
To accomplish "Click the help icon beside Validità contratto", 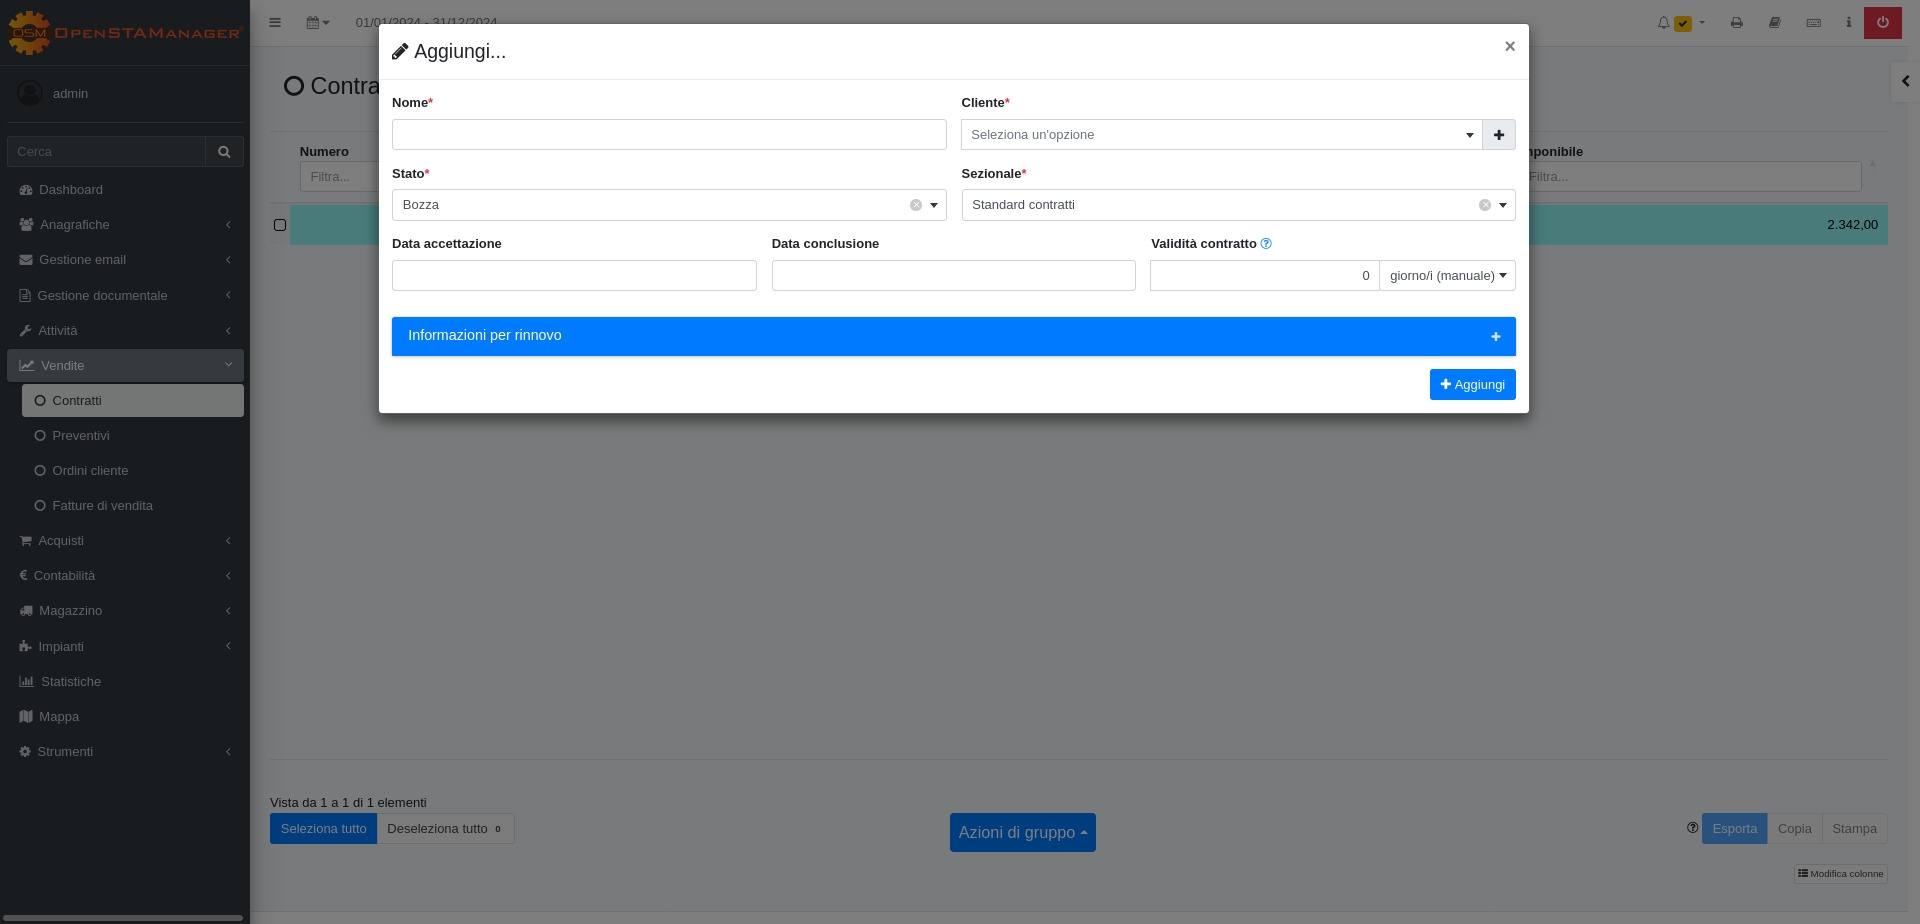I will click(1266, 244).
